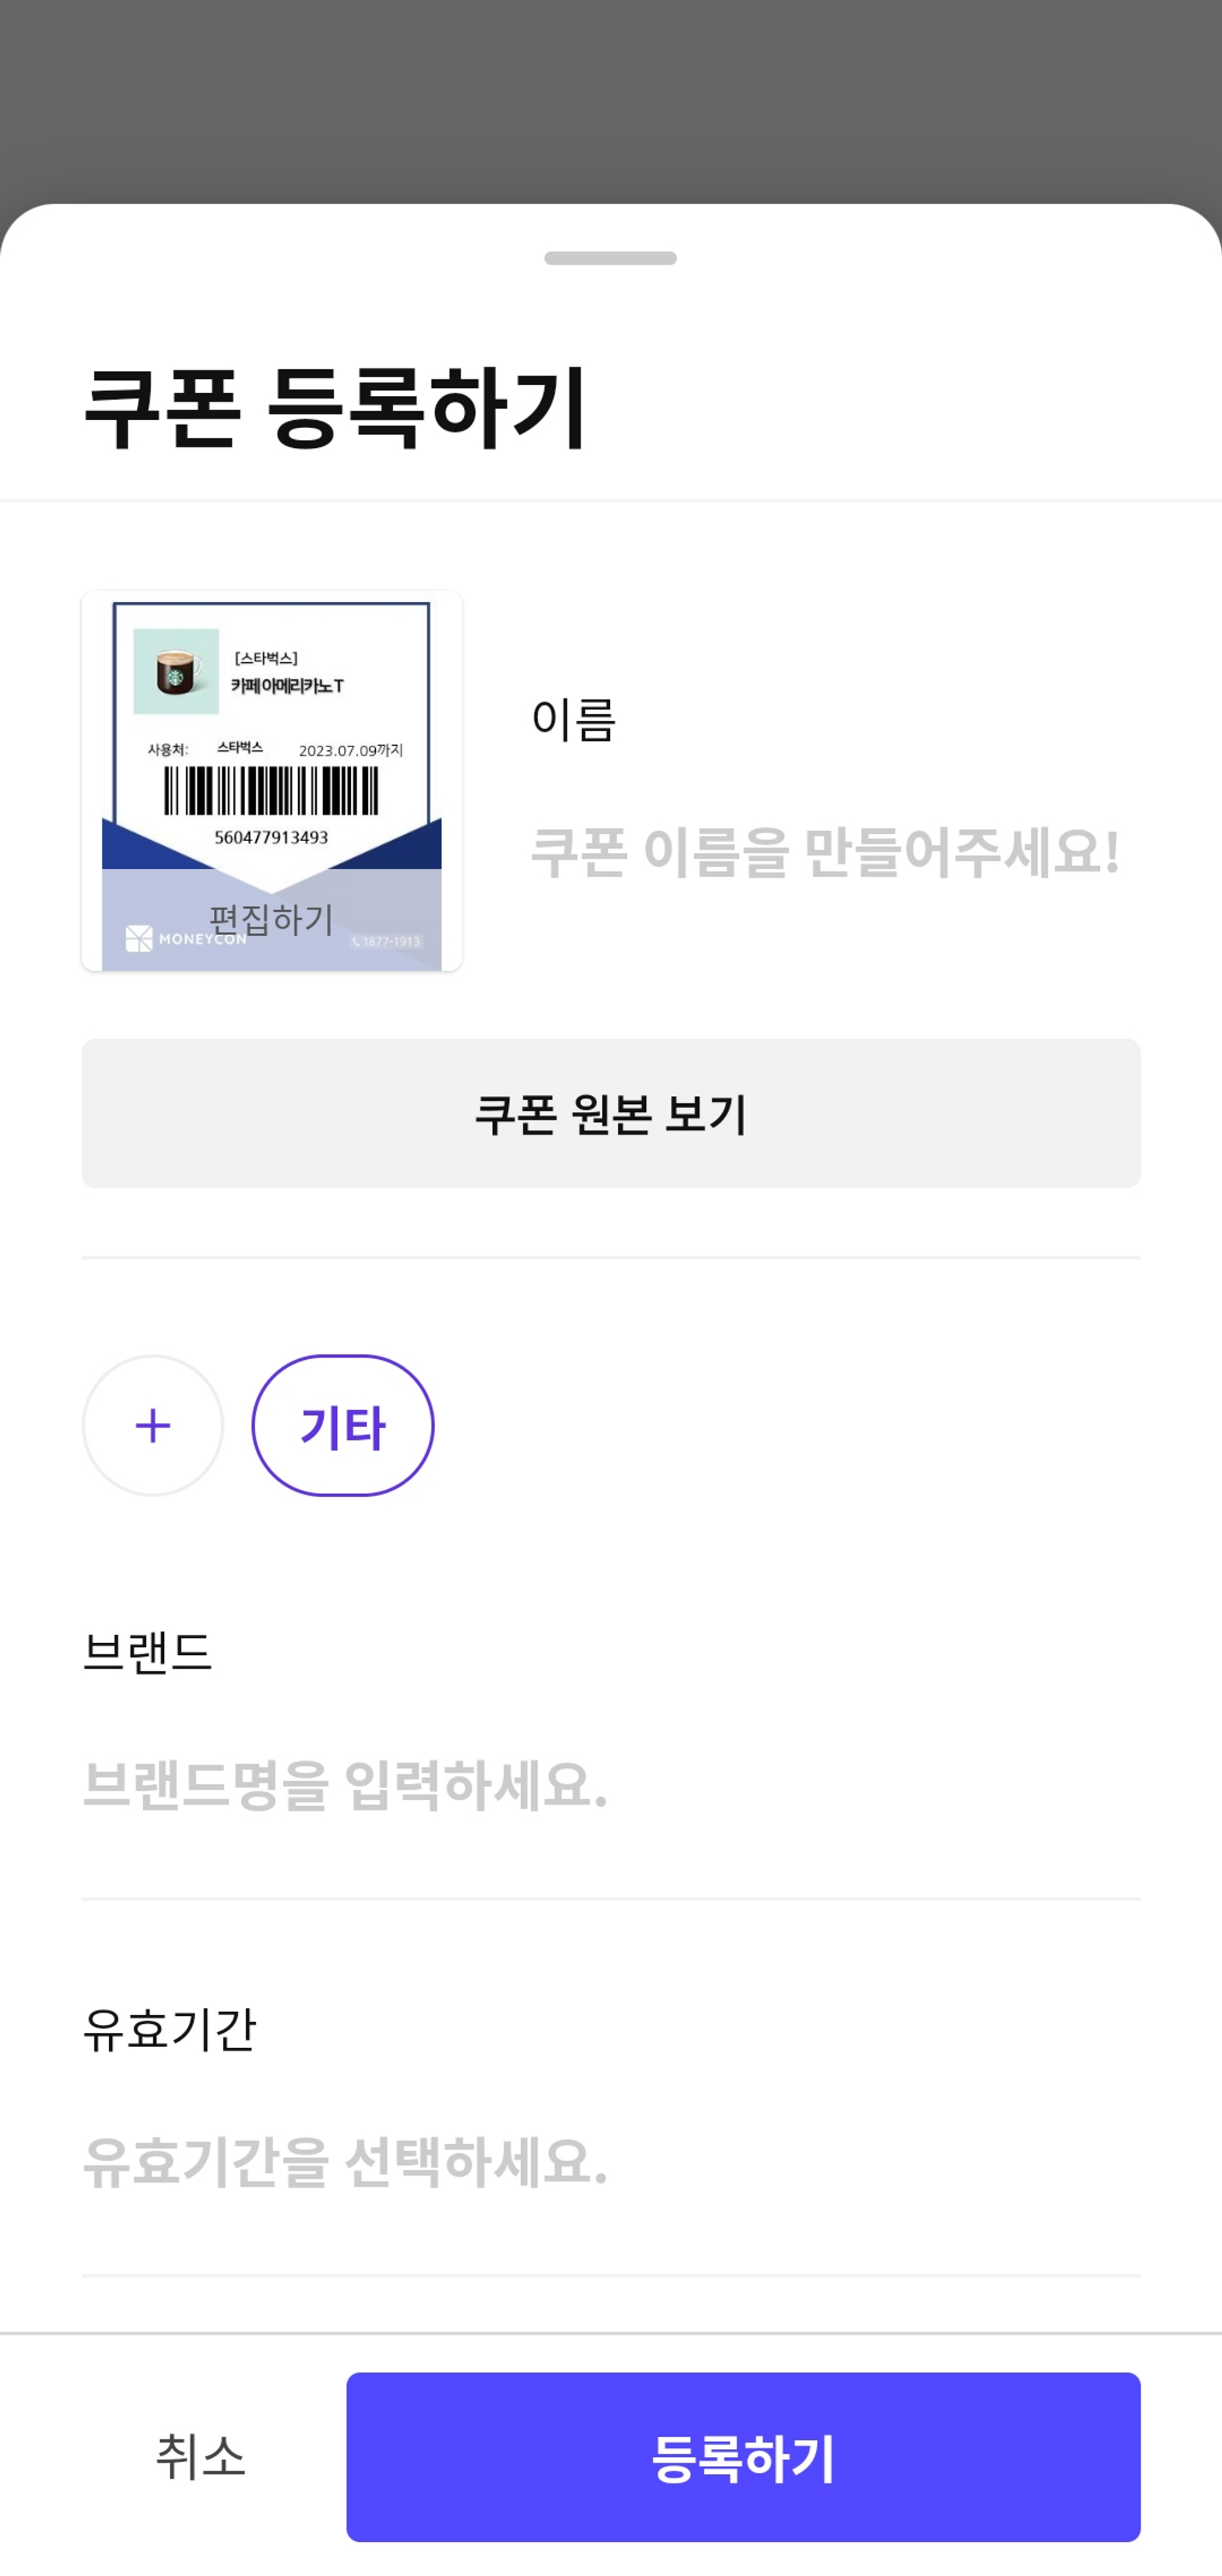Click the 유효기간 section label
This screenshot has height=2576, width=1222.
point(169,2029)
